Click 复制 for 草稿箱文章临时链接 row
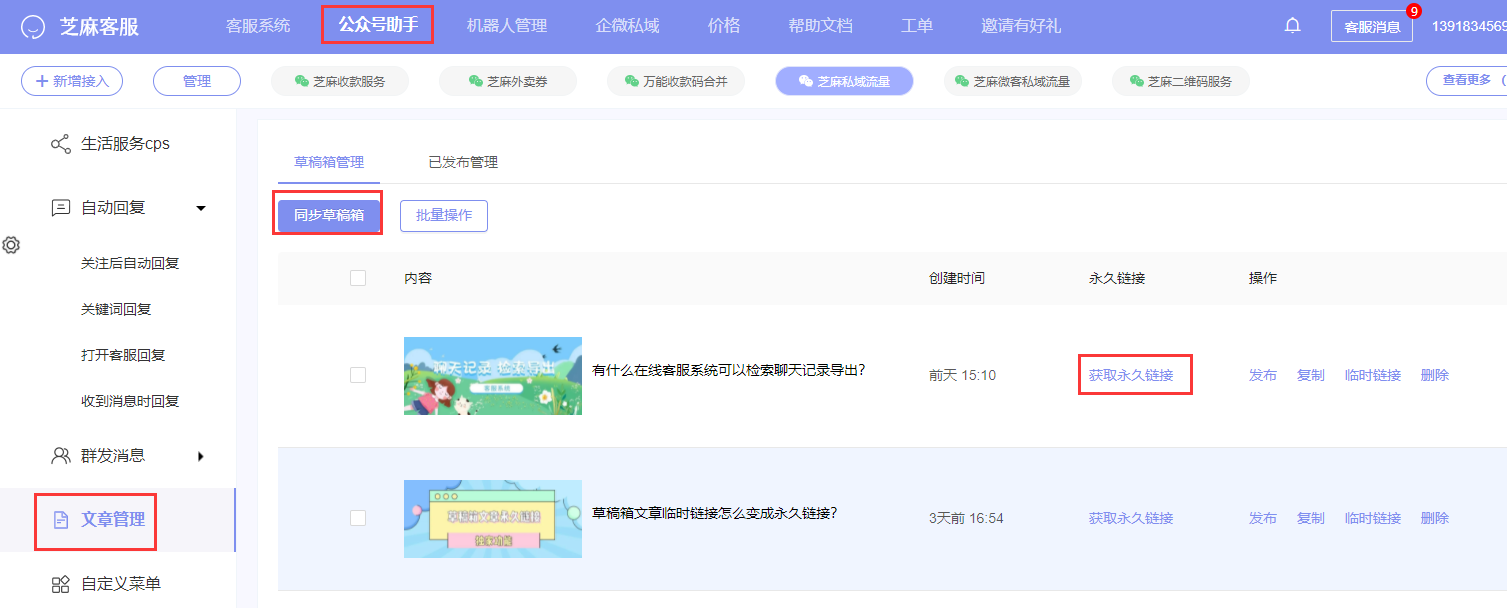1507x608 pixels. point(1311,518)
